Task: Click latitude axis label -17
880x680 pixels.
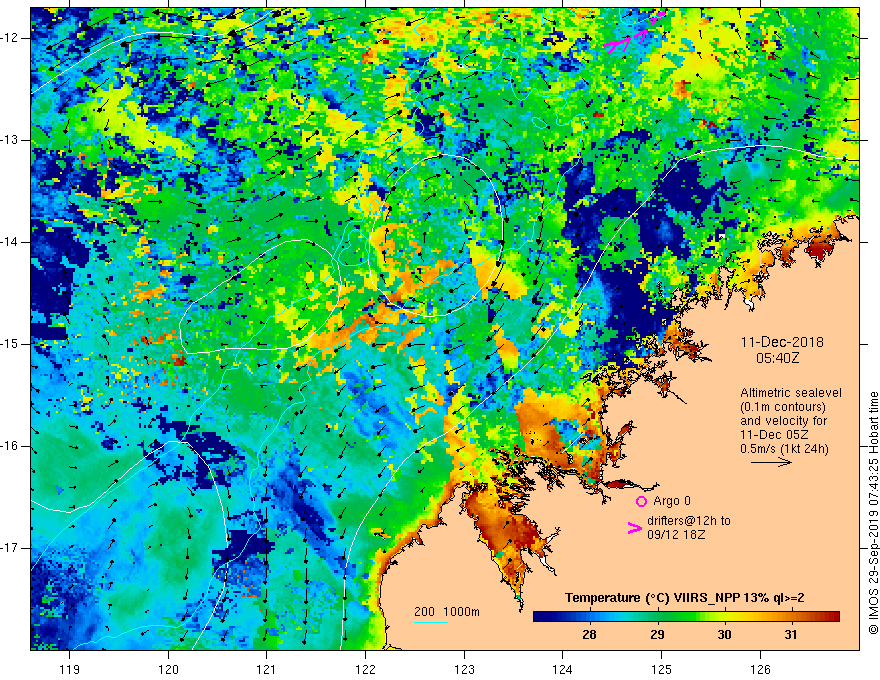Action: coord(10,547)
